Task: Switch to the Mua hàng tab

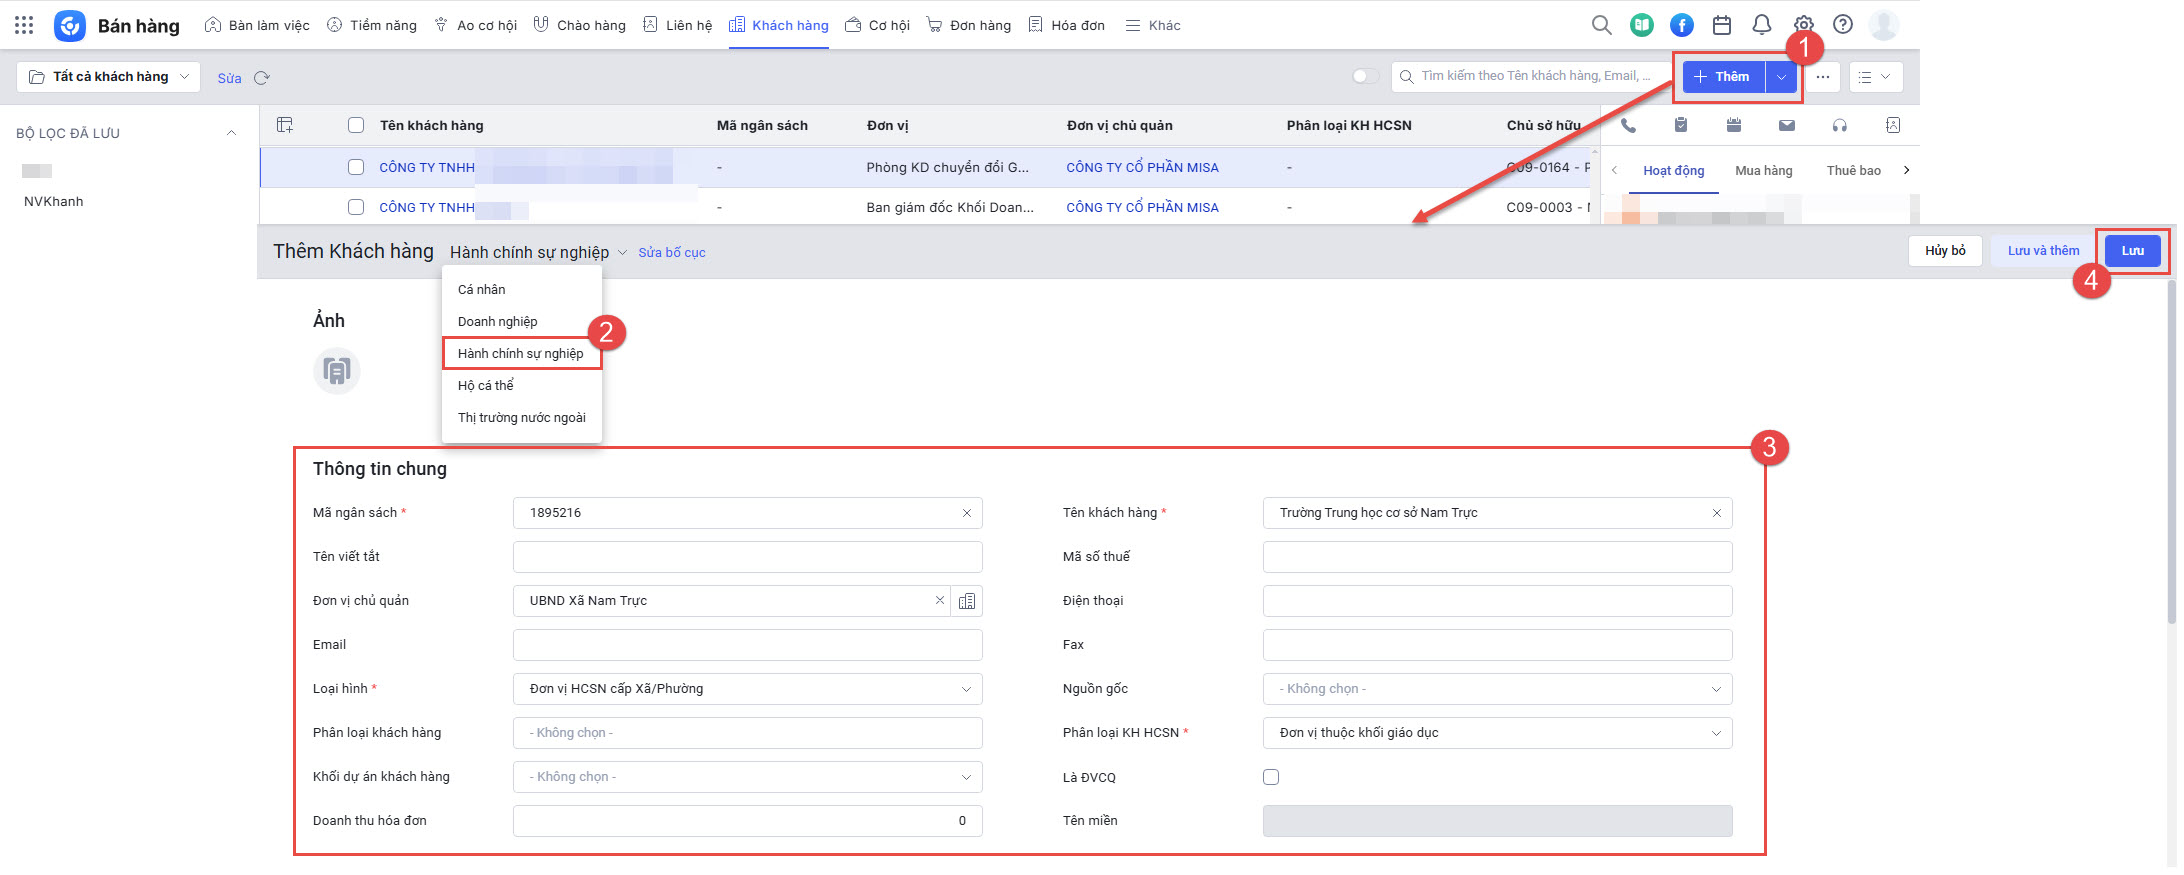Action: click(1763, 171)
